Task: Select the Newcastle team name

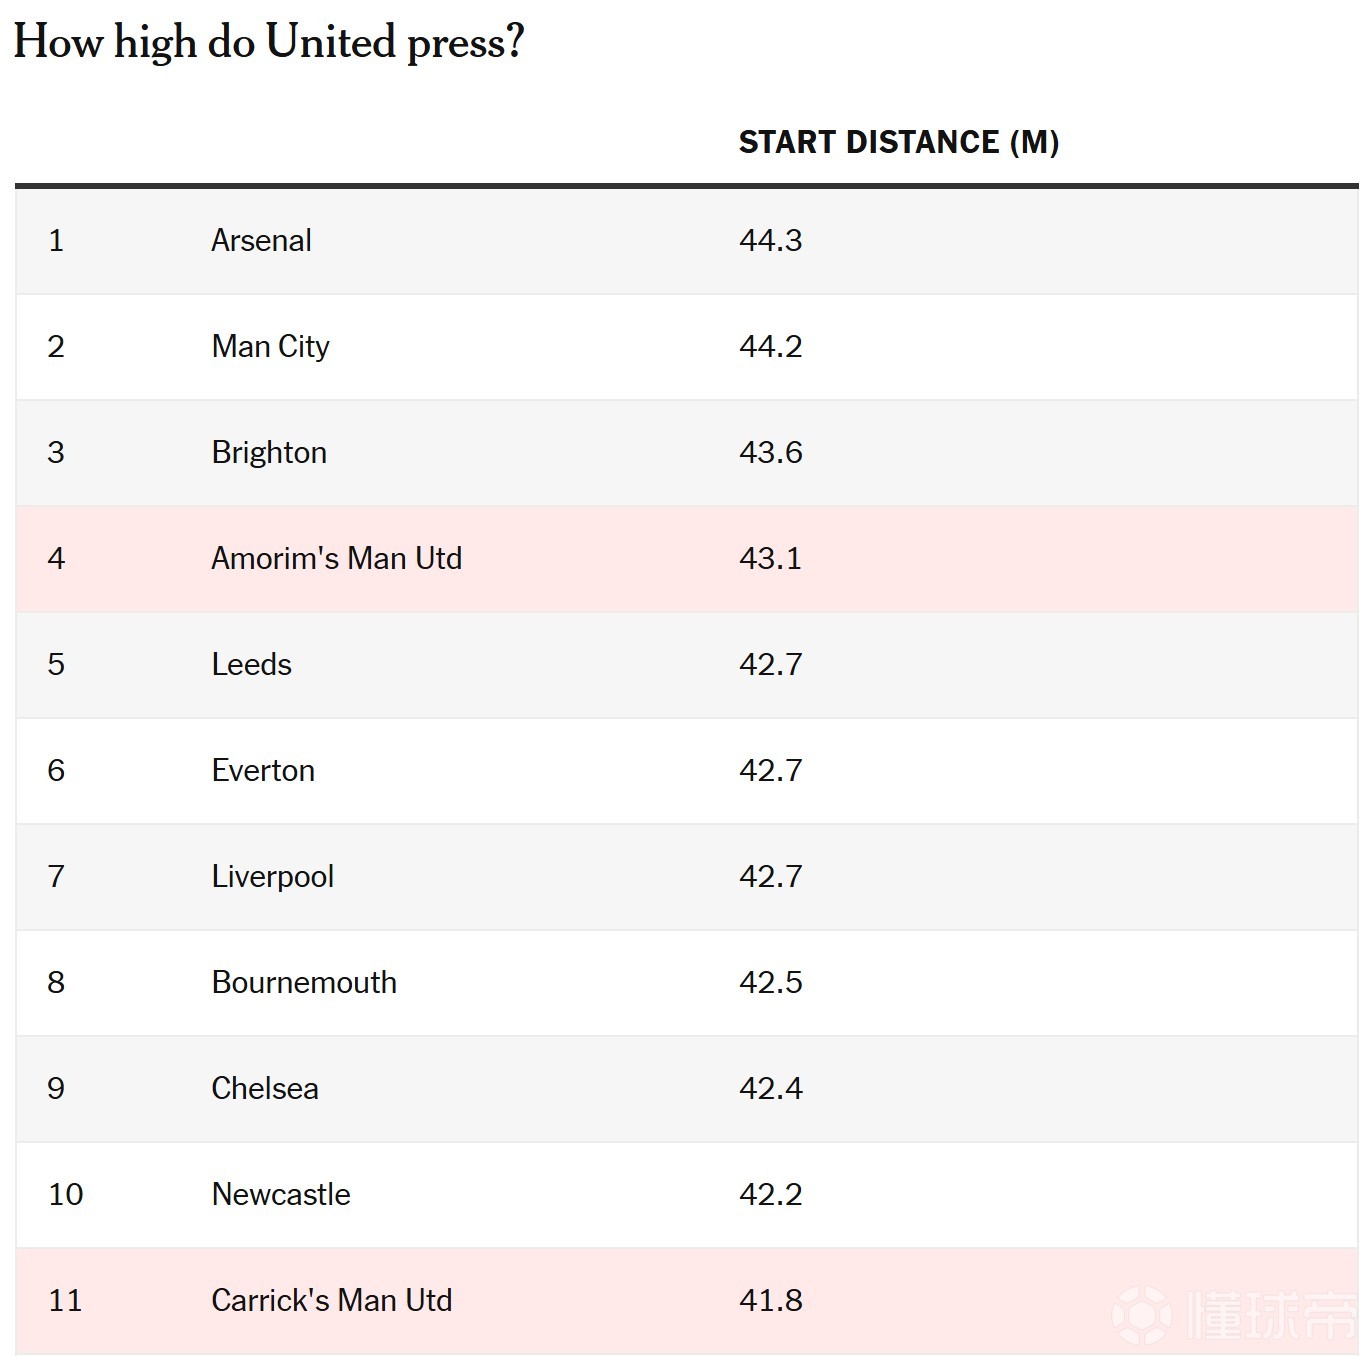Action: [x=281, y=1195]
